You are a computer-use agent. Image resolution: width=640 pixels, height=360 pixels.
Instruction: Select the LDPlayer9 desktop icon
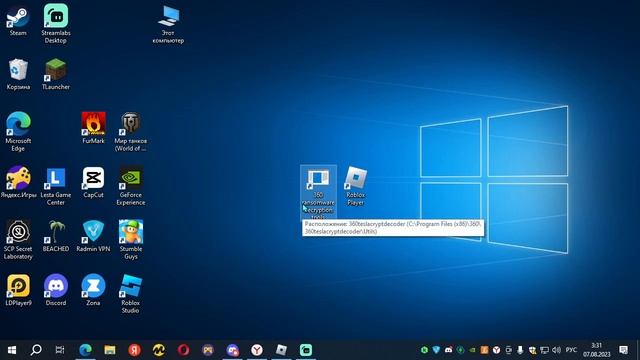pyautogui.click(x=18, y=290)
